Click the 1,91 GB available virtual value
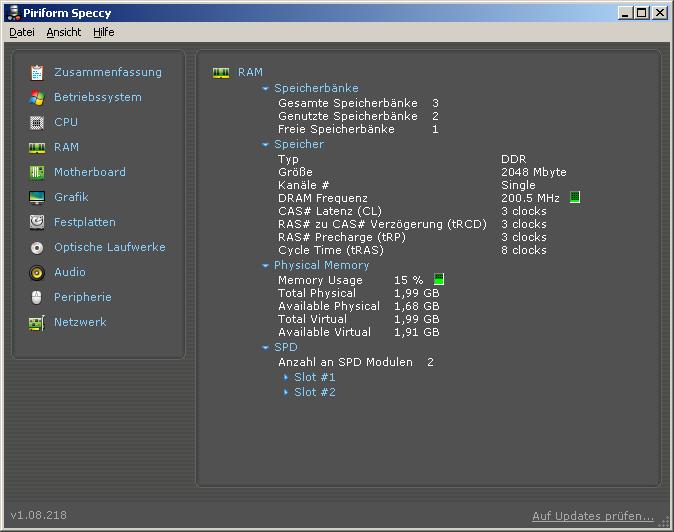Image resolution: width=674 pixels, height=532 pixels. coord(417,332)
